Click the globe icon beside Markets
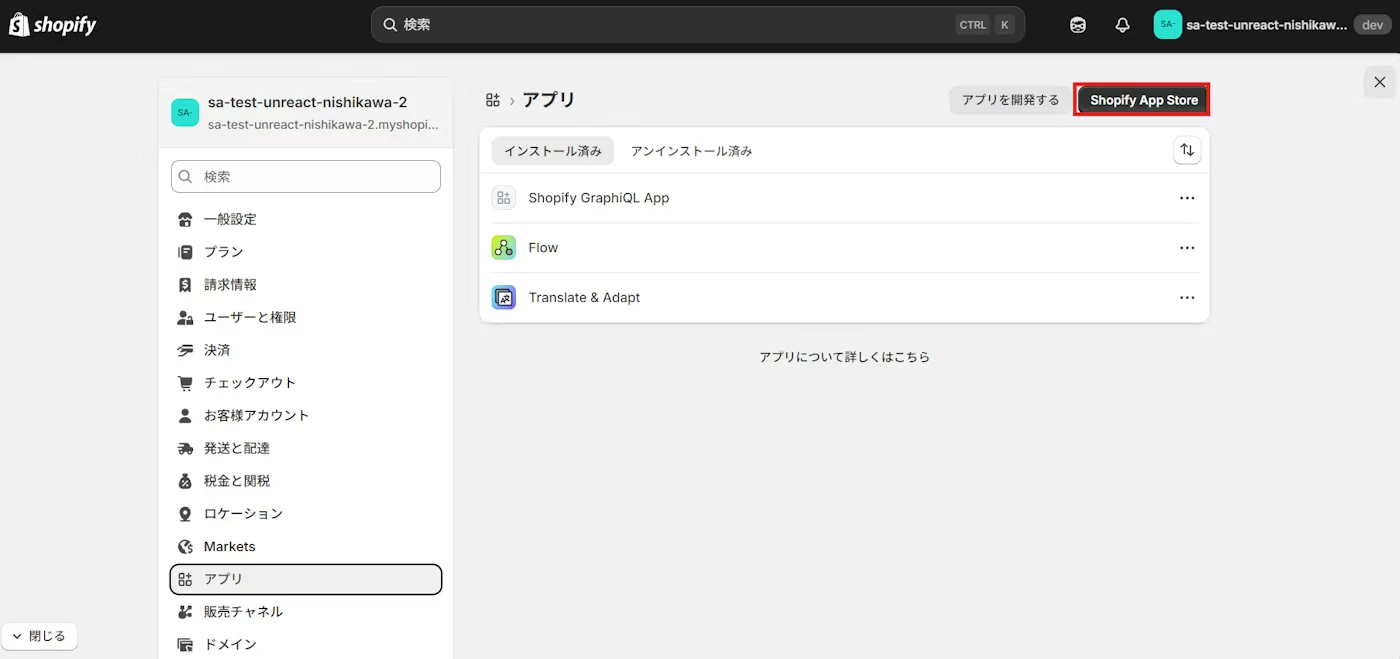Image resolution: width=1400 pixels, height=659 pixels. tap(185, 546)
